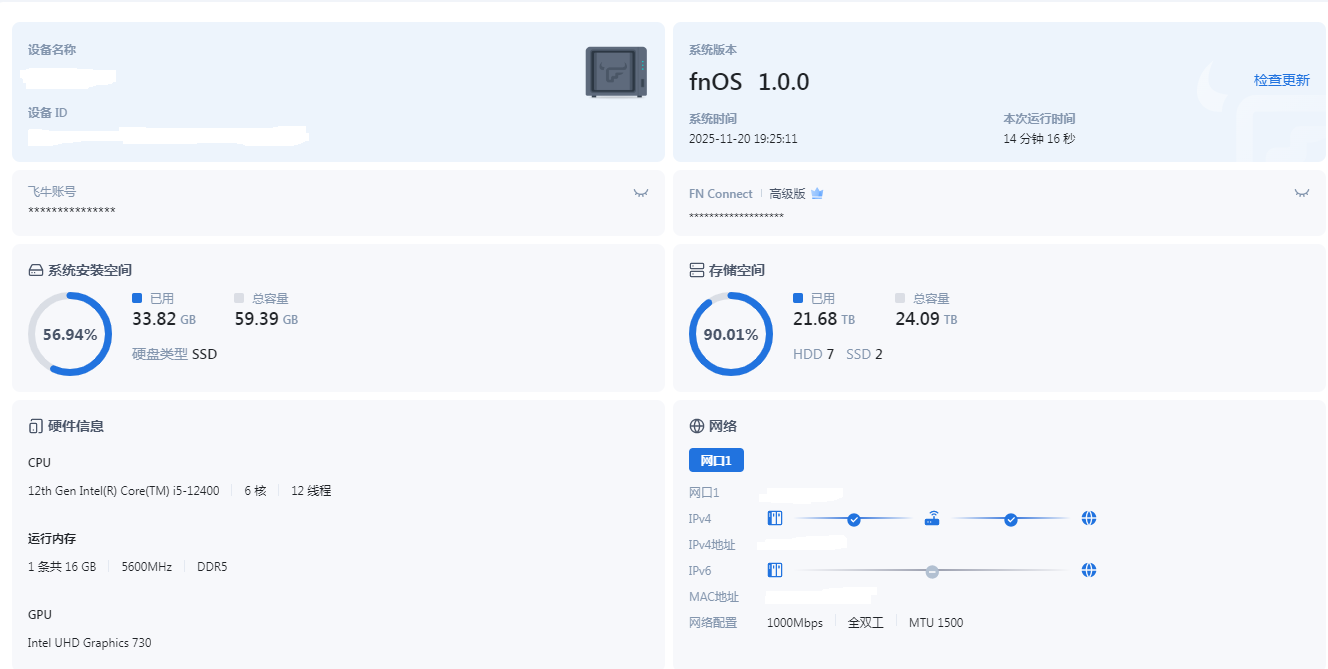Click the grey 总容量 legend swatch under 存储空间
1328x669 pixels.
point(900,298)
